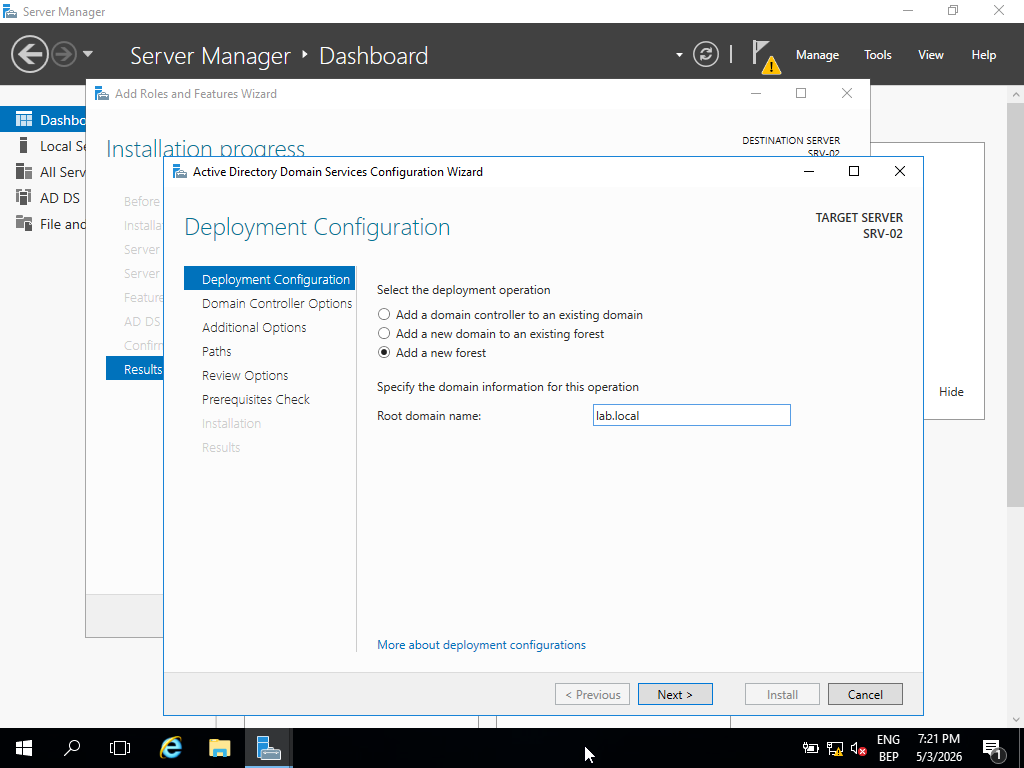This screenshot has height=768, width=1024.
Task: Open the Help menu
Action: click(x=984, y=55)
